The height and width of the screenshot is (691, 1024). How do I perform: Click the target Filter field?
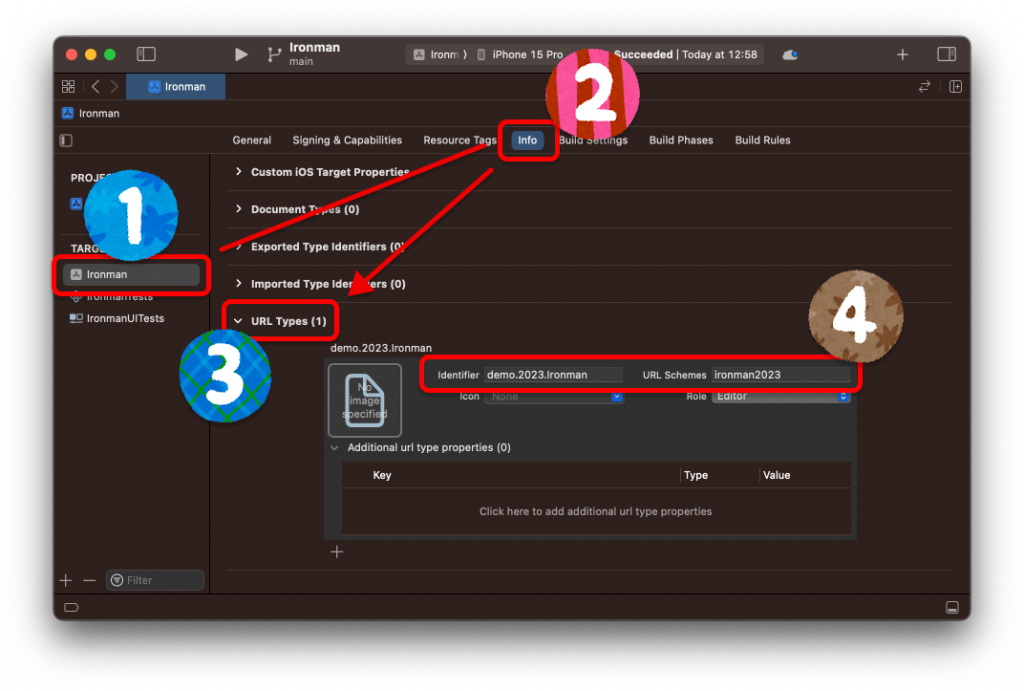tap(155, 580)
